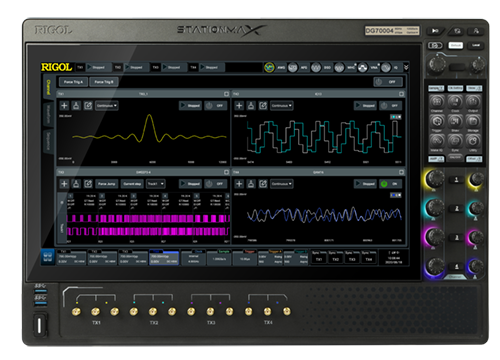
Task: Click the plus icon in TX4 panel
Action: (239, 184)
